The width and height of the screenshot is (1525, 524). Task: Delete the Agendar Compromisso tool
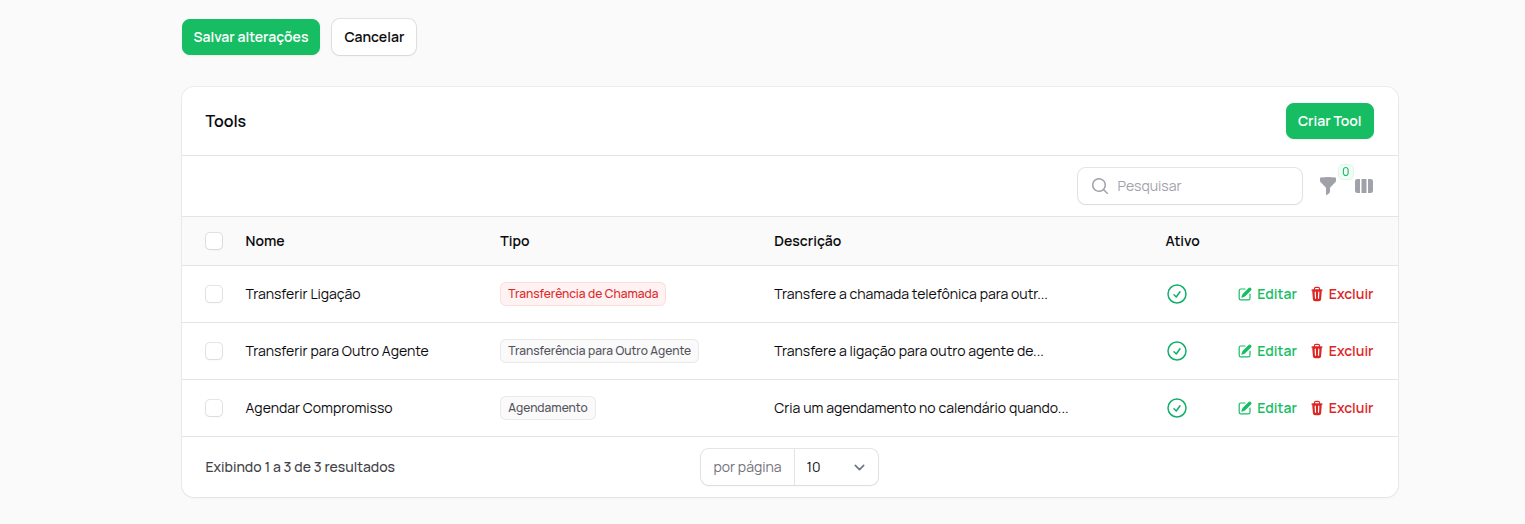pyautogui.click(x=1342, y=408)
